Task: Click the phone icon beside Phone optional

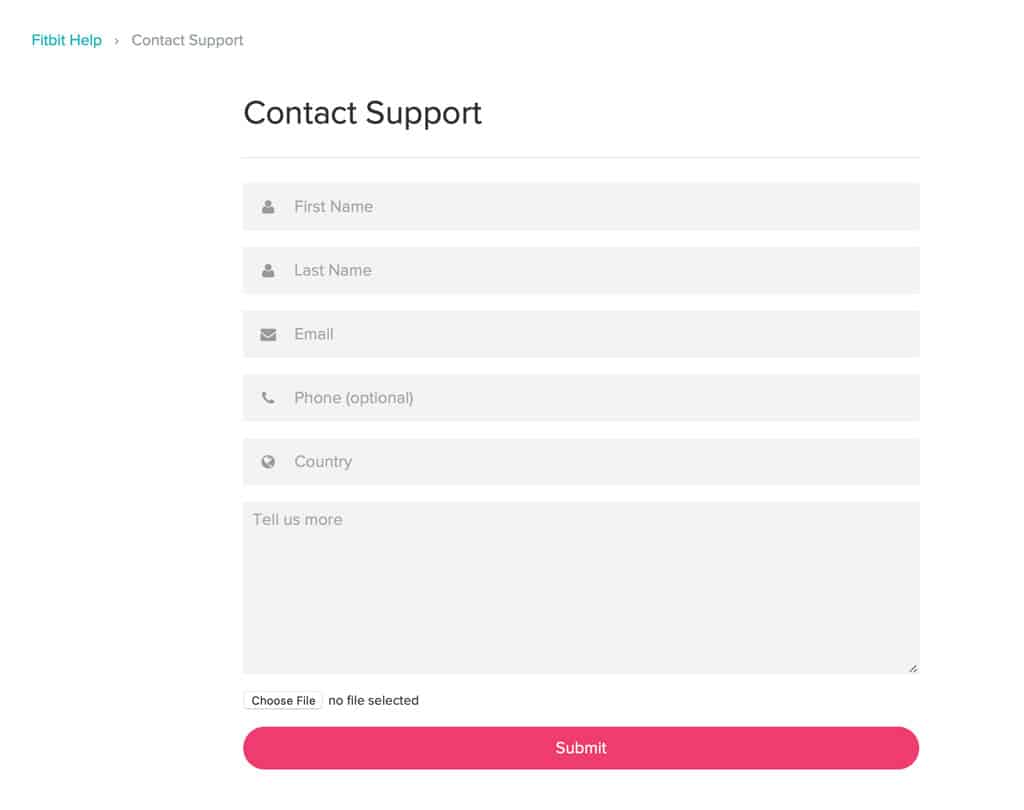Action: click(267, 397)
